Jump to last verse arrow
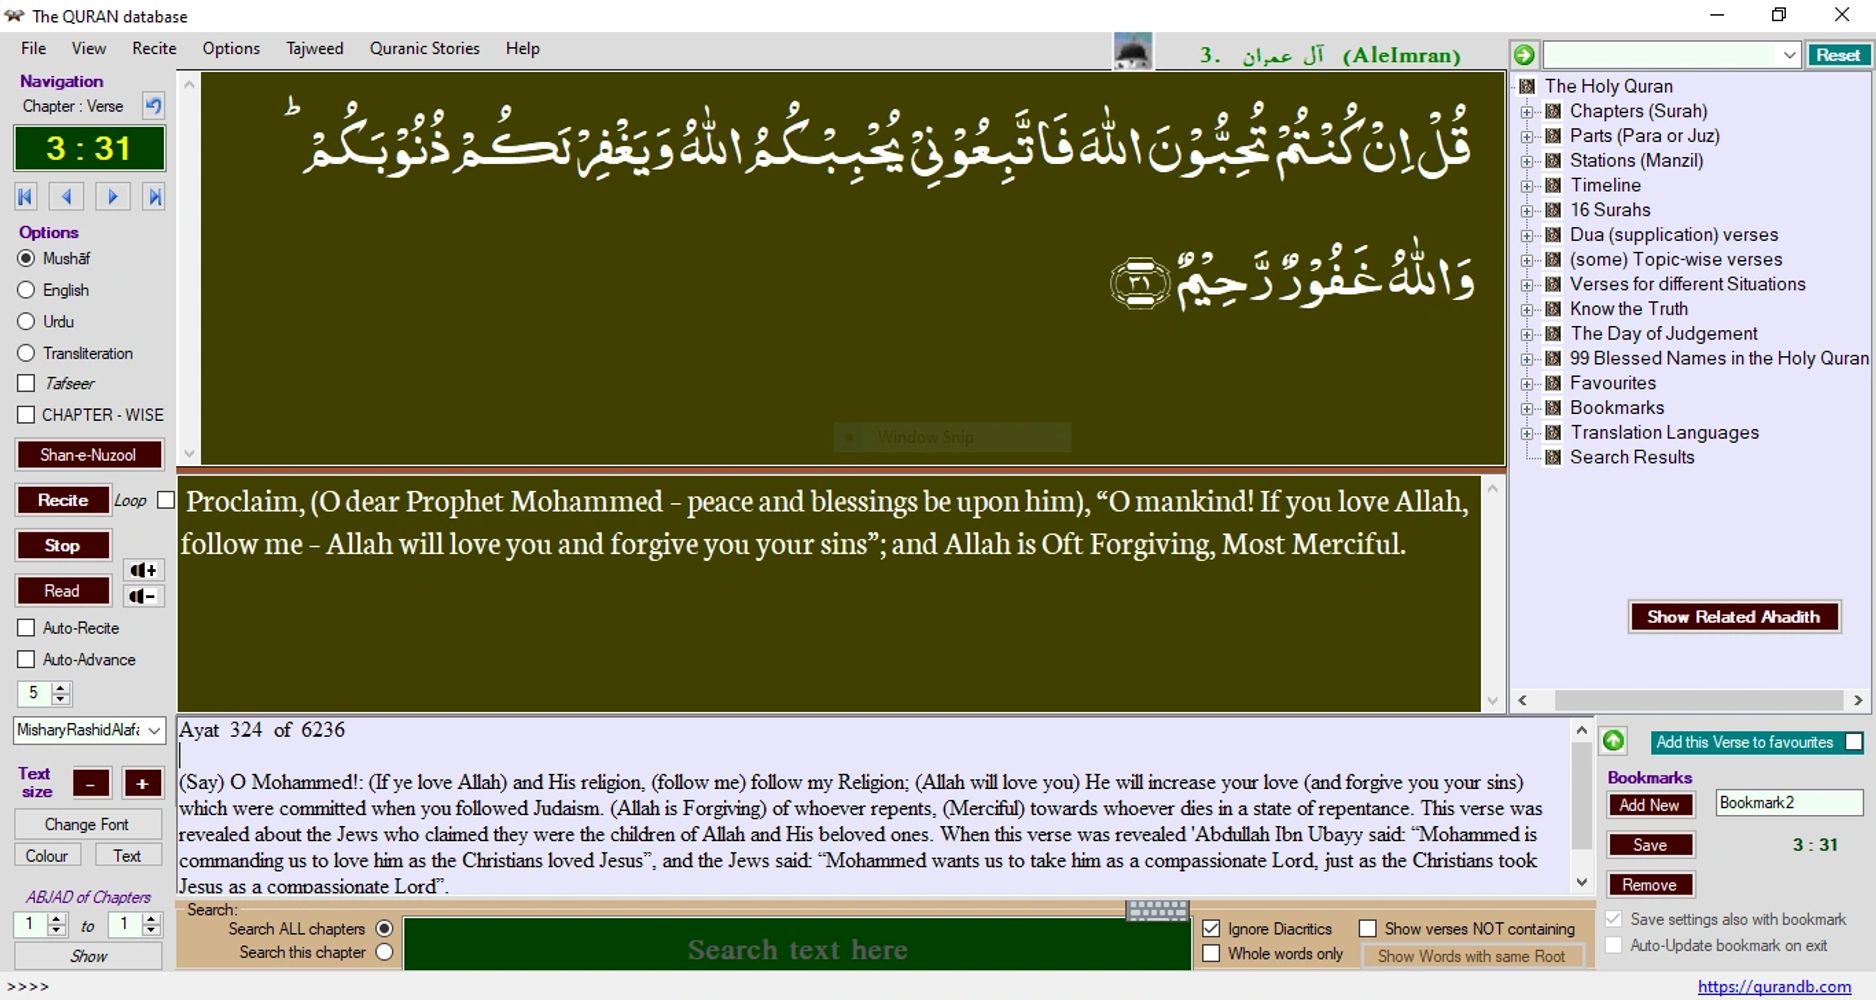The image size is (1876, 1000). (154, 197)
